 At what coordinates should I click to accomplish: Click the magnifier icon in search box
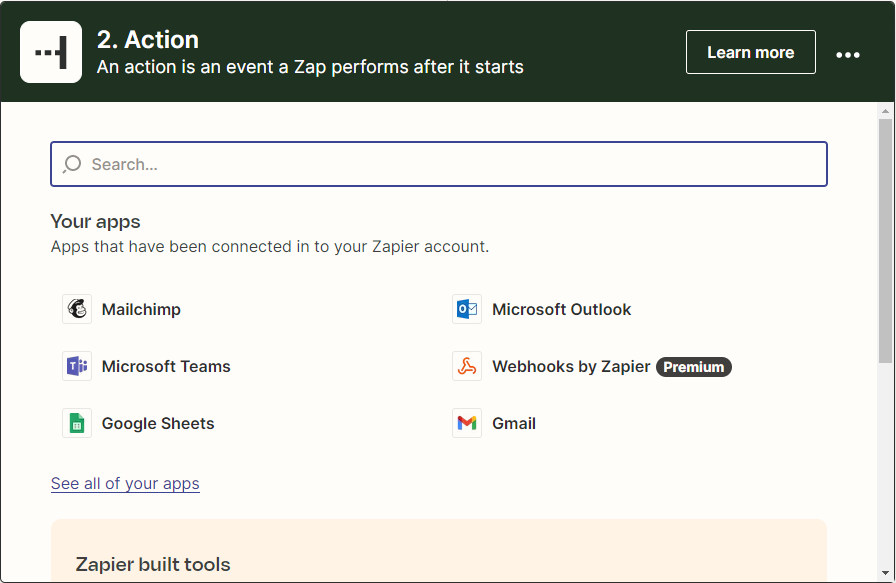[72, 164]
